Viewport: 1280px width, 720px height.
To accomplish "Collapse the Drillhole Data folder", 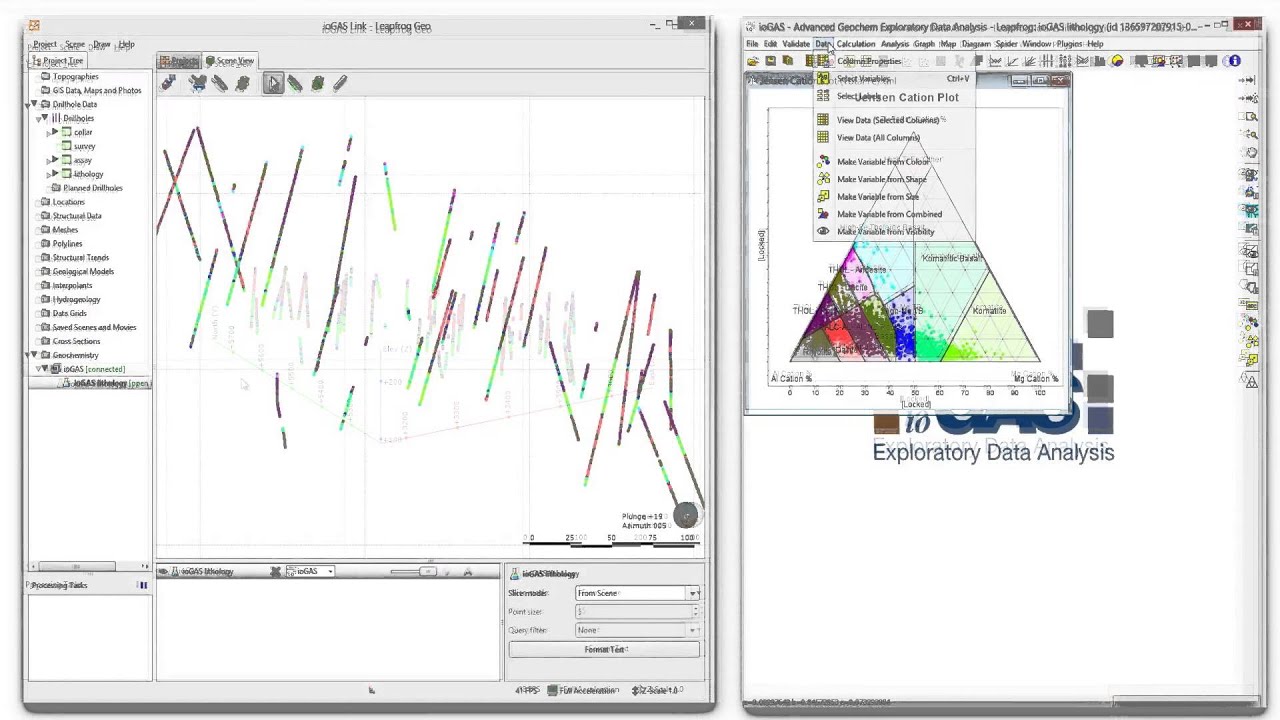I will tap(34, 104).
